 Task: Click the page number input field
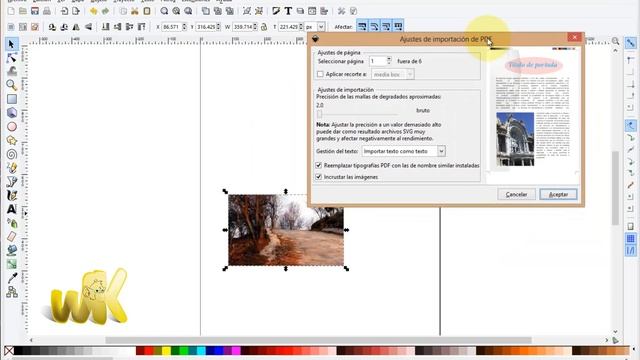(377, 61)
